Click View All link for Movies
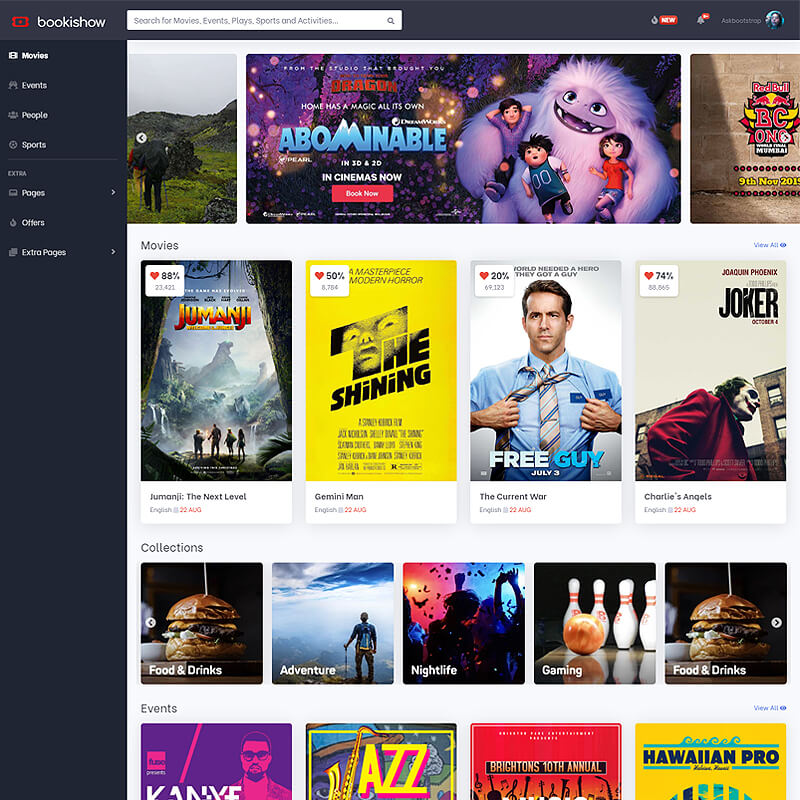The height and width of the screenshot is (800, 800). (769, 245)
